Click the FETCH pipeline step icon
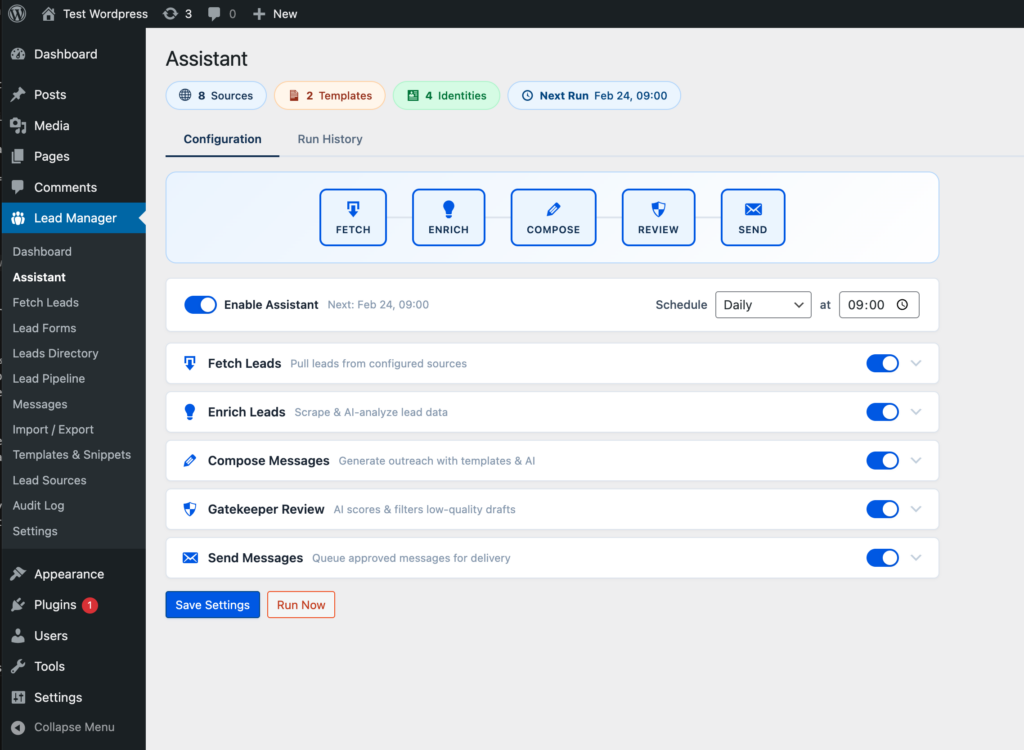 pyautogui.click(x=353, y=217)
